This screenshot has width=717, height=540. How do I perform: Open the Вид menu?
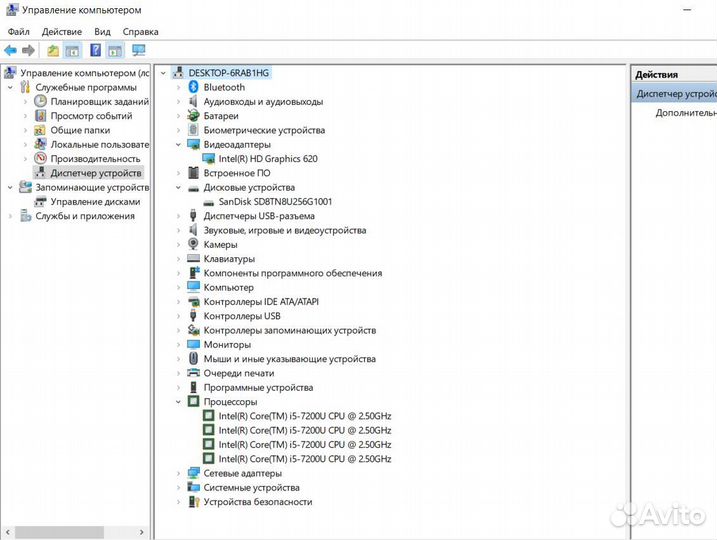click(x=102, y=32)
